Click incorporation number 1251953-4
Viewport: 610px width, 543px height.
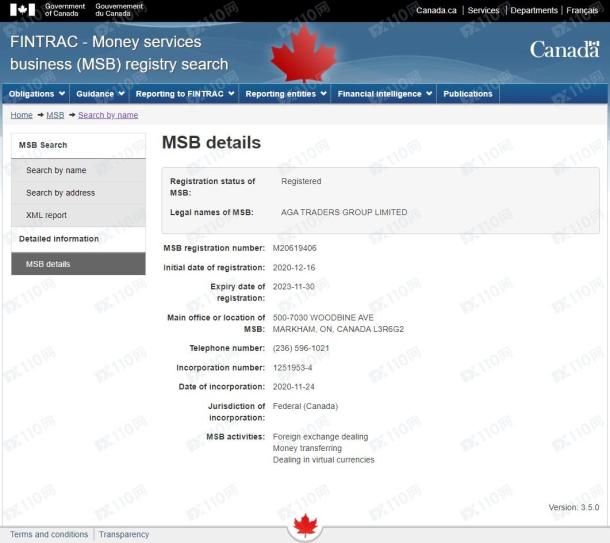pyautogui.click(x=292, y=368)
